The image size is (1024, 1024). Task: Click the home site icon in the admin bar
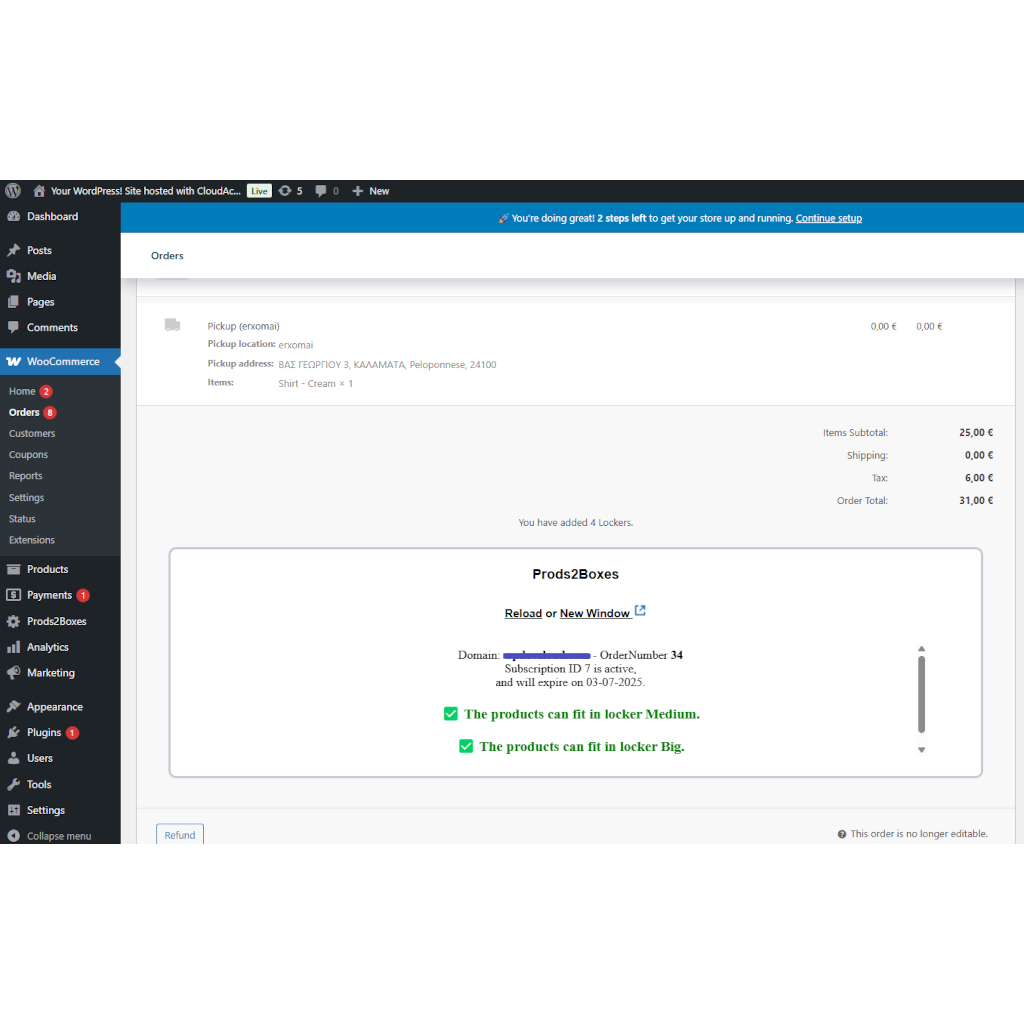(x=39, y=191)
